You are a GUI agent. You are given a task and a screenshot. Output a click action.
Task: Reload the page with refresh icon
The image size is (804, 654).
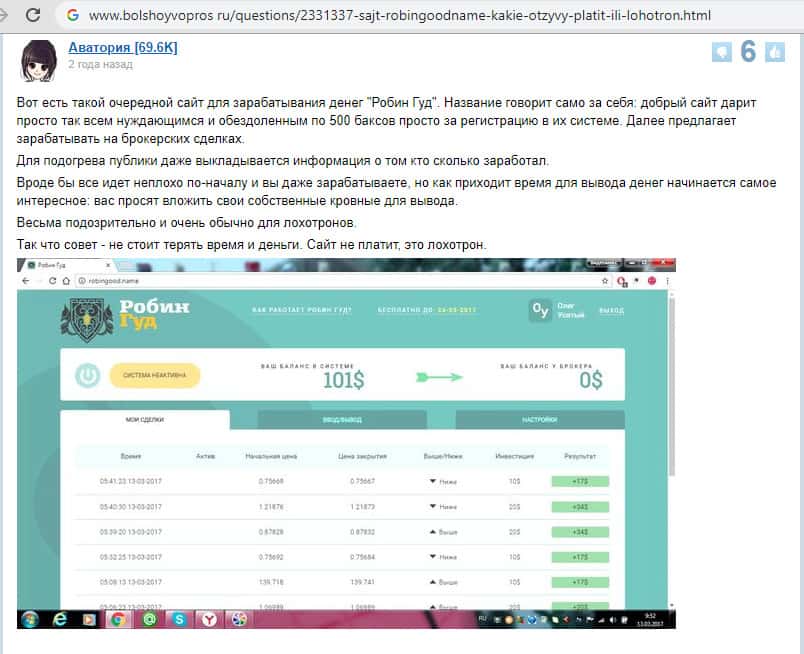pyautogui.click(x=34, y=16)
